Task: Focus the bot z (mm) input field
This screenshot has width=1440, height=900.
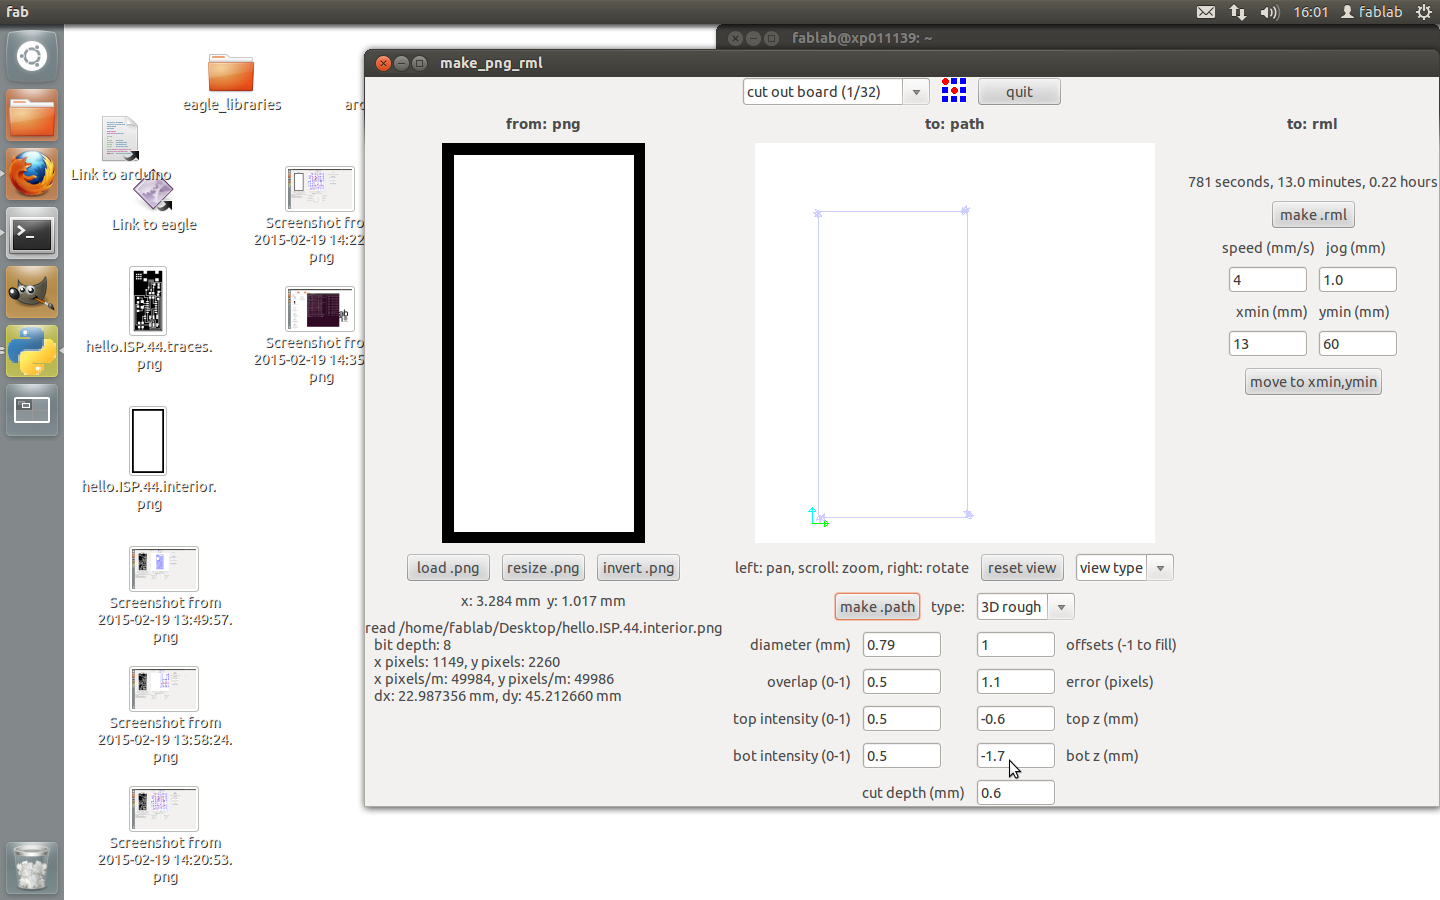Action: [x=1016, y=756]
